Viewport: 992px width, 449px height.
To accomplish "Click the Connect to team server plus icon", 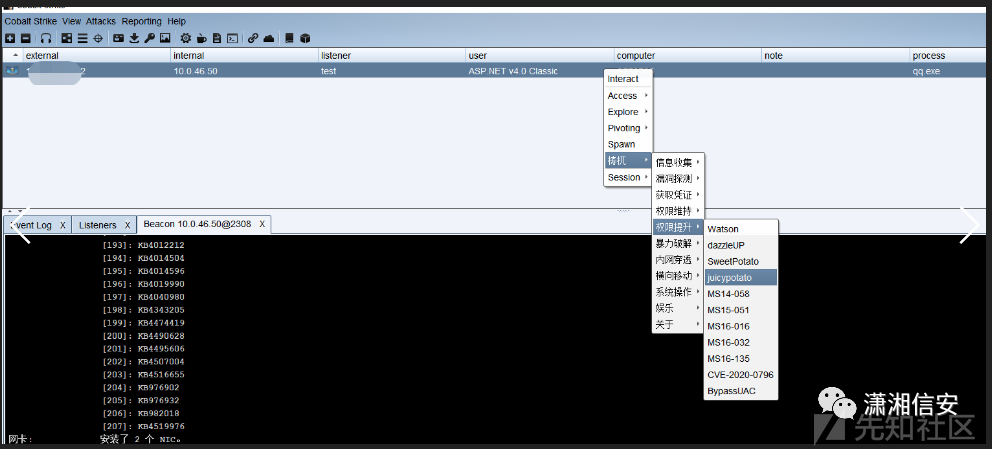I will click(9, 39).
